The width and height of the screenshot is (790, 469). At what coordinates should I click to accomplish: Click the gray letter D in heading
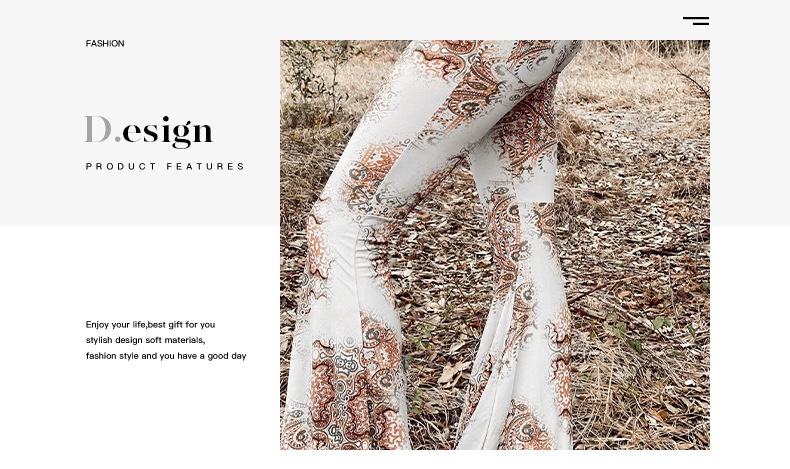(98, 129)
